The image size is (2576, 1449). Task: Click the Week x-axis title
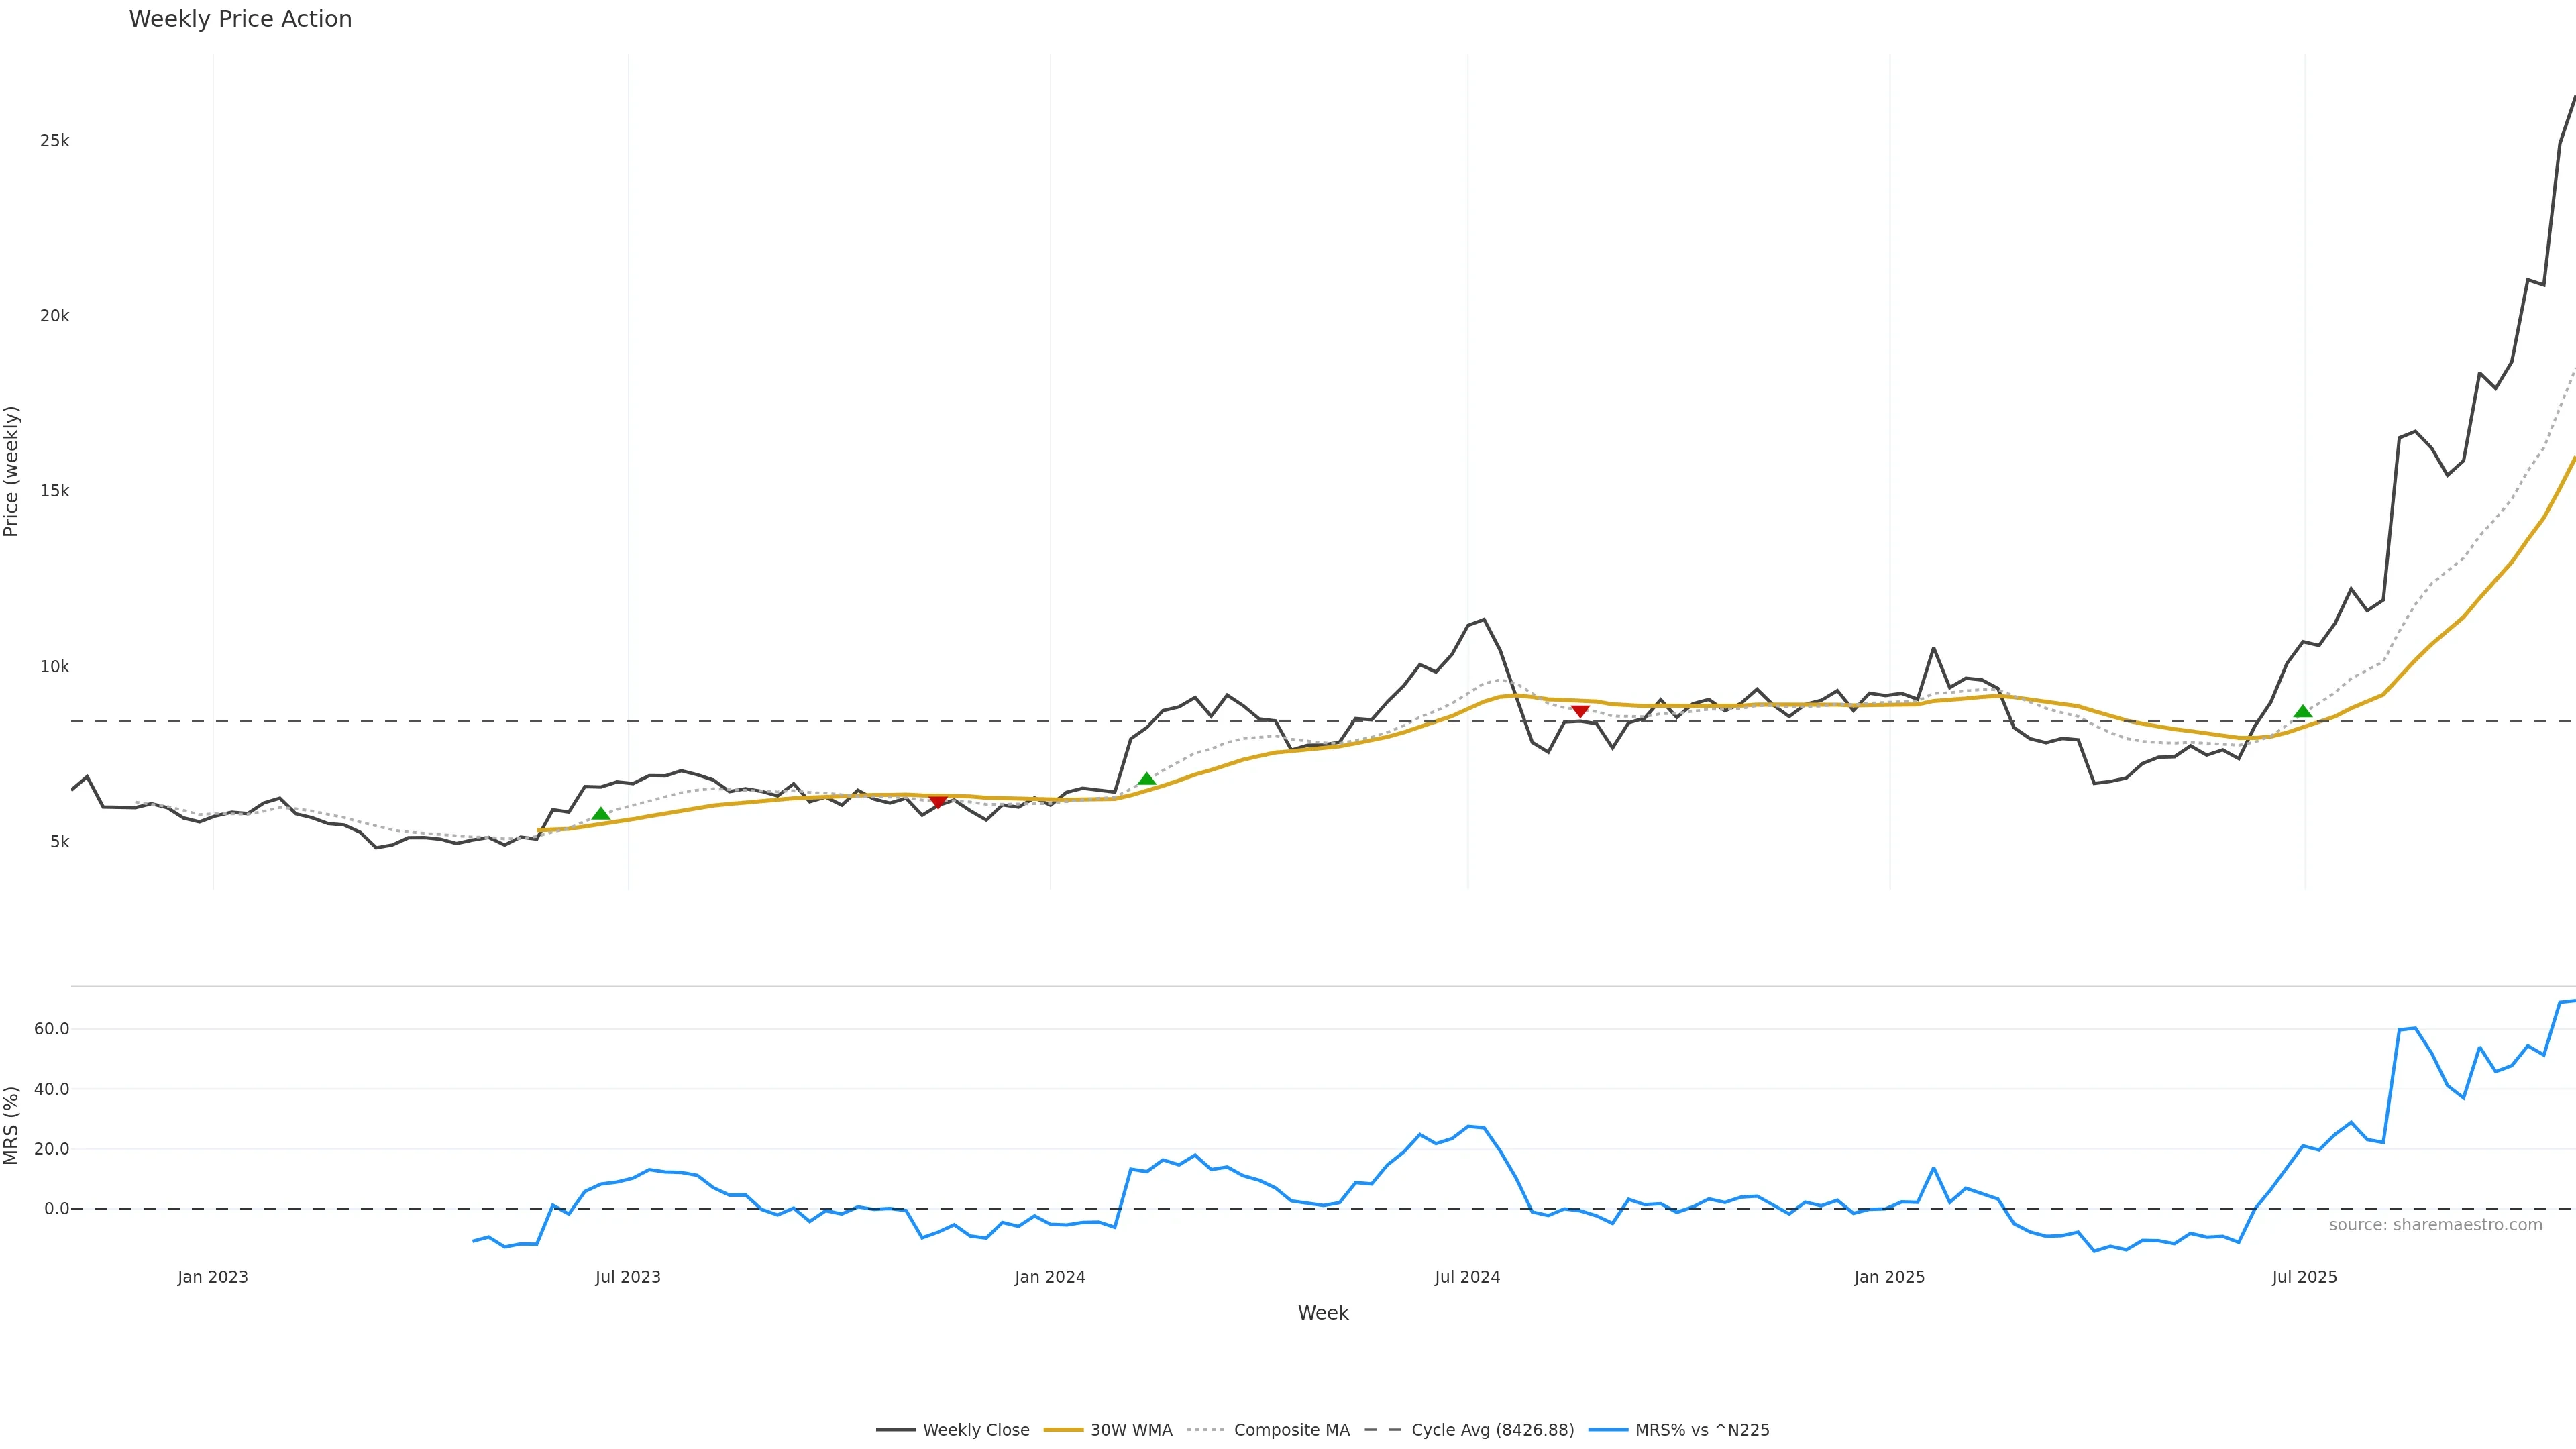(1323, 1313)
